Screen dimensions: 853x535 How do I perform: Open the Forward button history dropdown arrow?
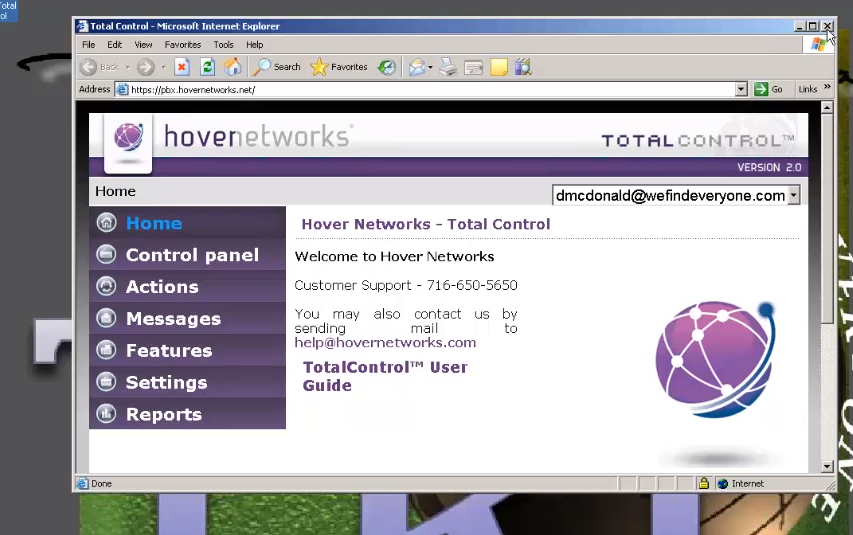tap(163, 67)
